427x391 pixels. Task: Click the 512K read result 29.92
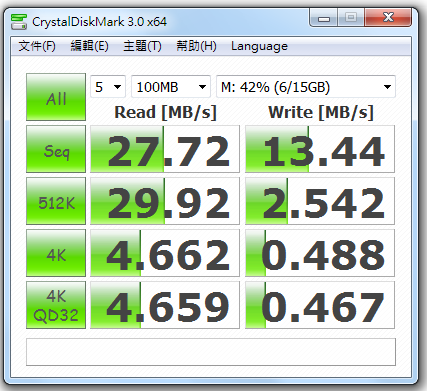tap(165, 201)
